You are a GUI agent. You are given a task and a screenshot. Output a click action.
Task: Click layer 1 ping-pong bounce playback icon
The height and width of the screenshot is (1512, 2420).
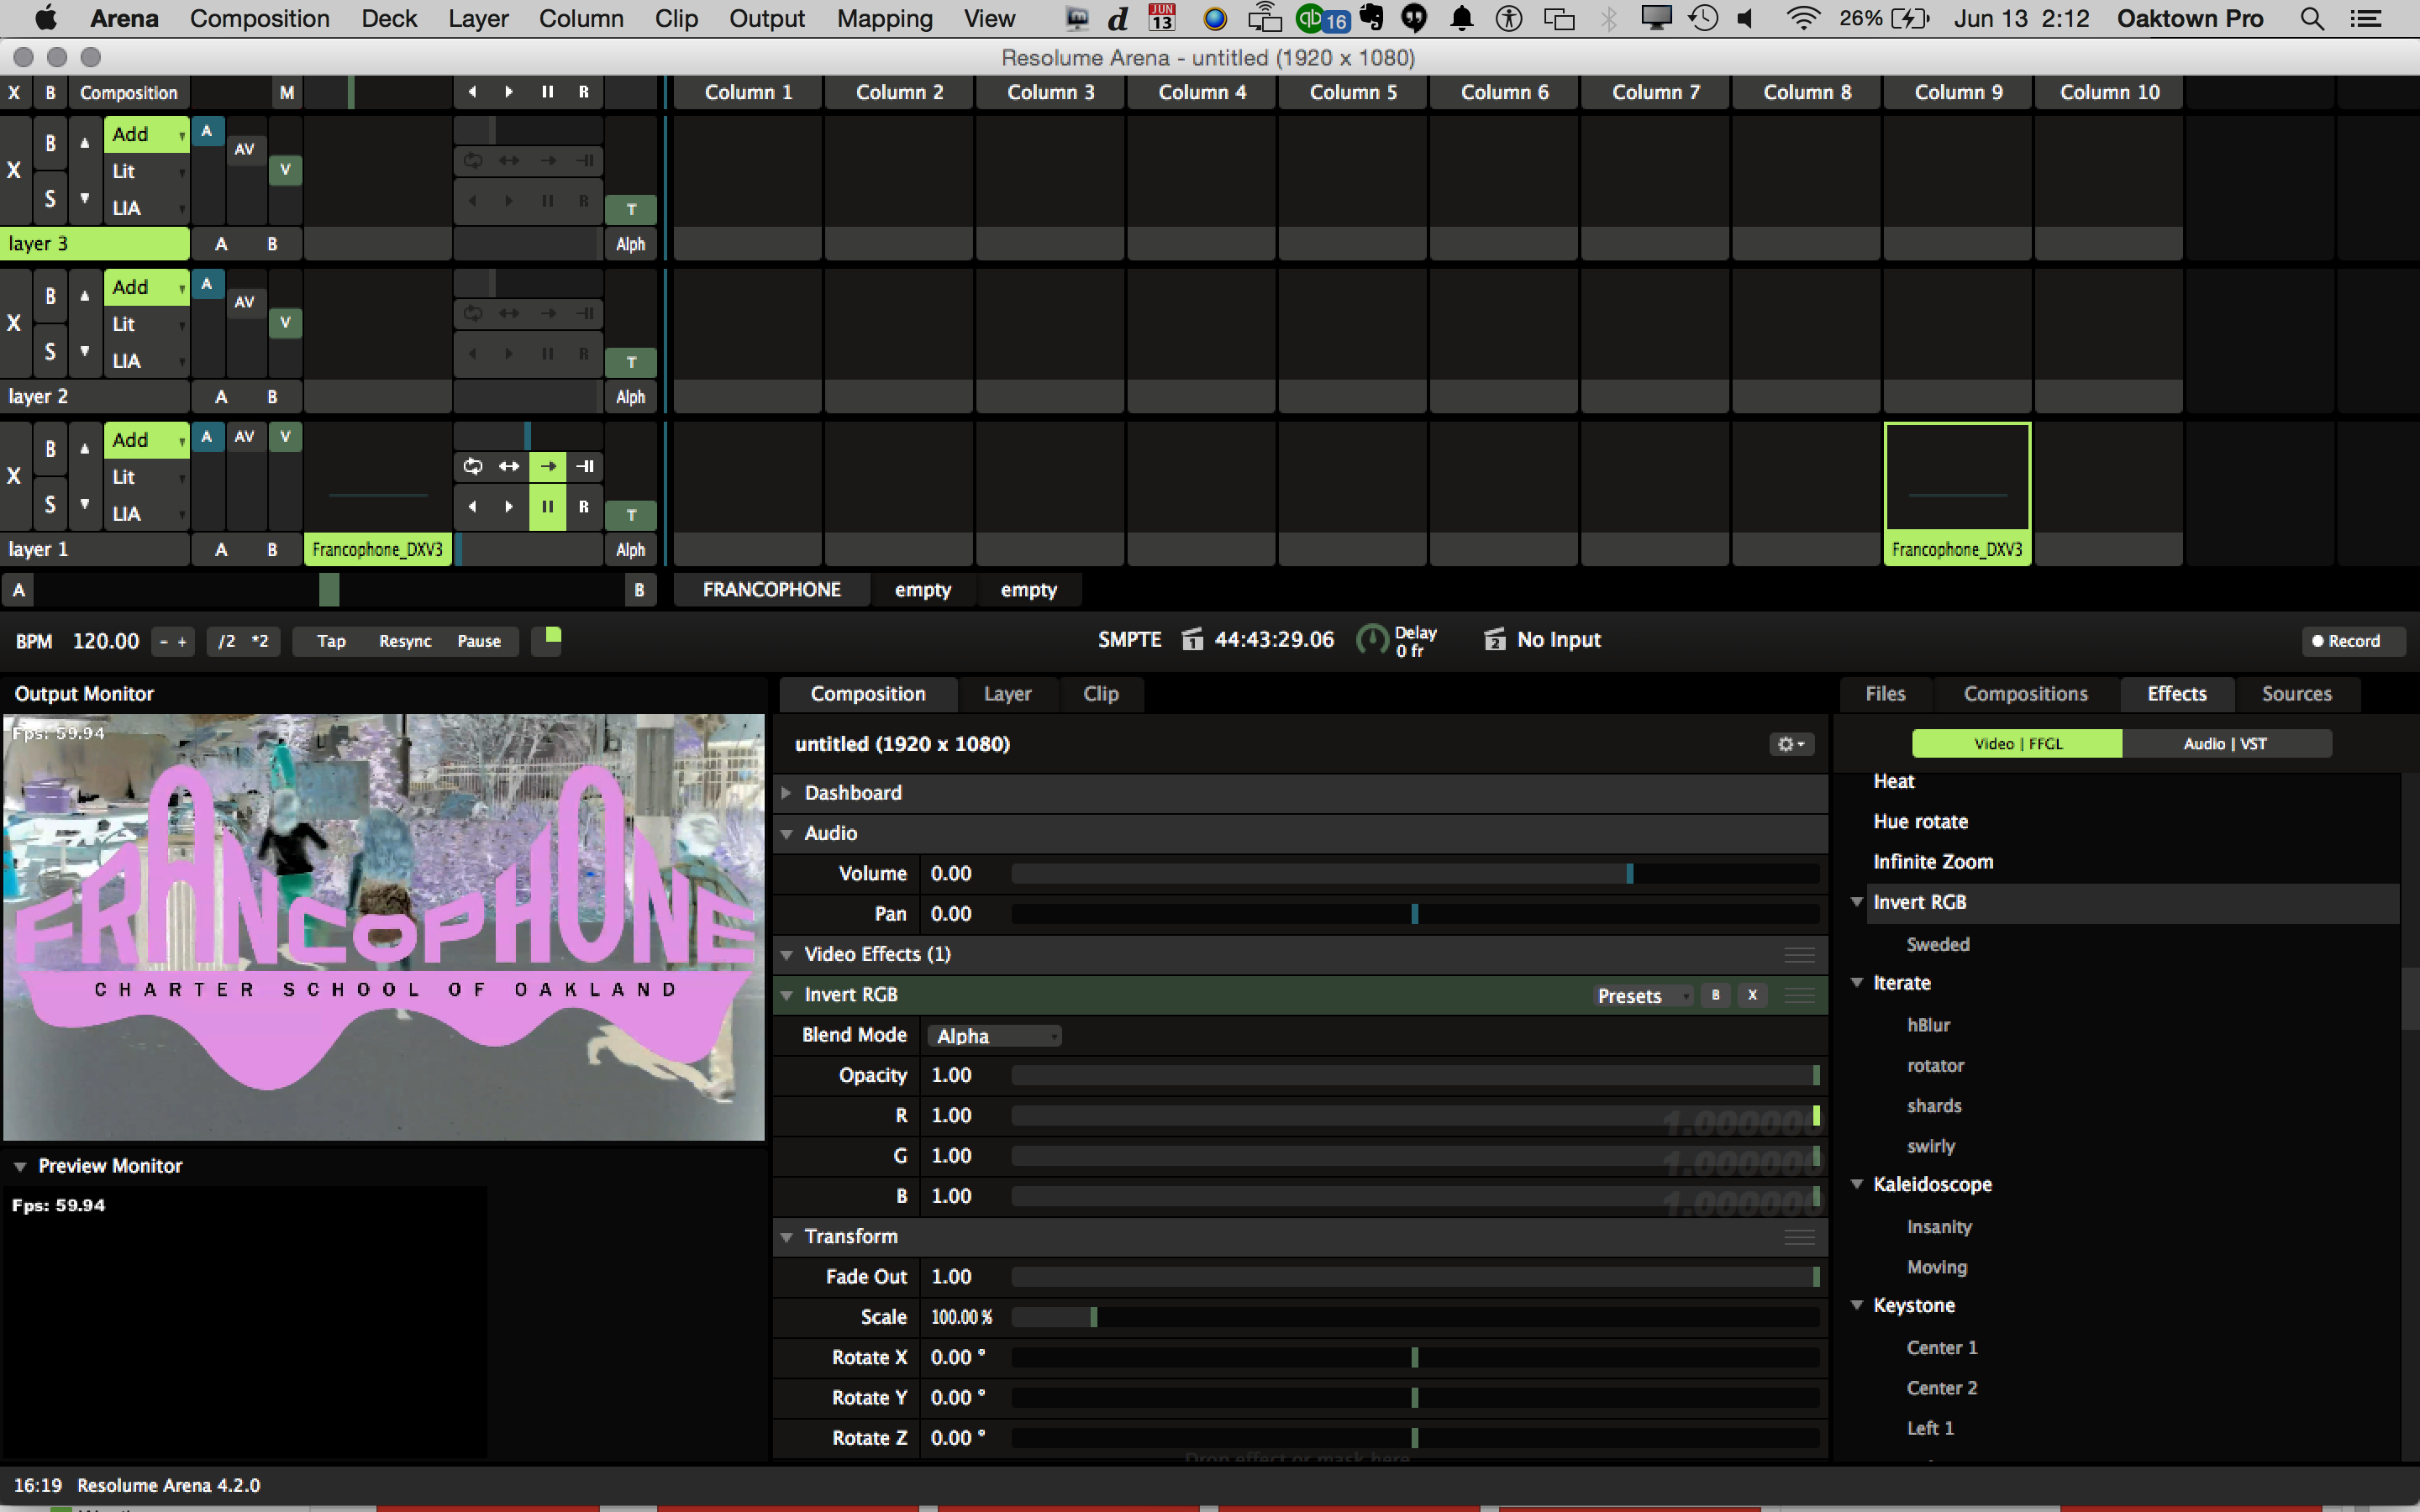click(510, 466)
